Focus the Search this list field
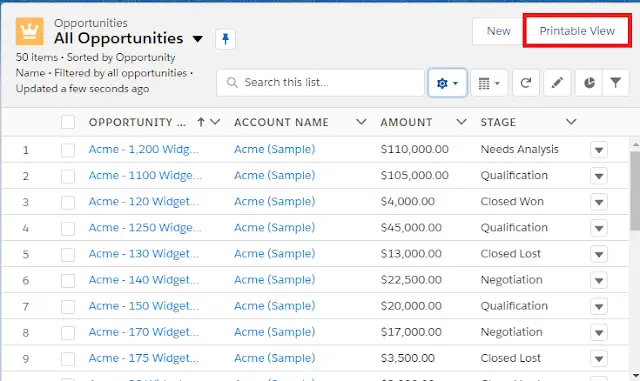Screen dimensions: 640x381 pyautogui.click(x=320, y=83)
